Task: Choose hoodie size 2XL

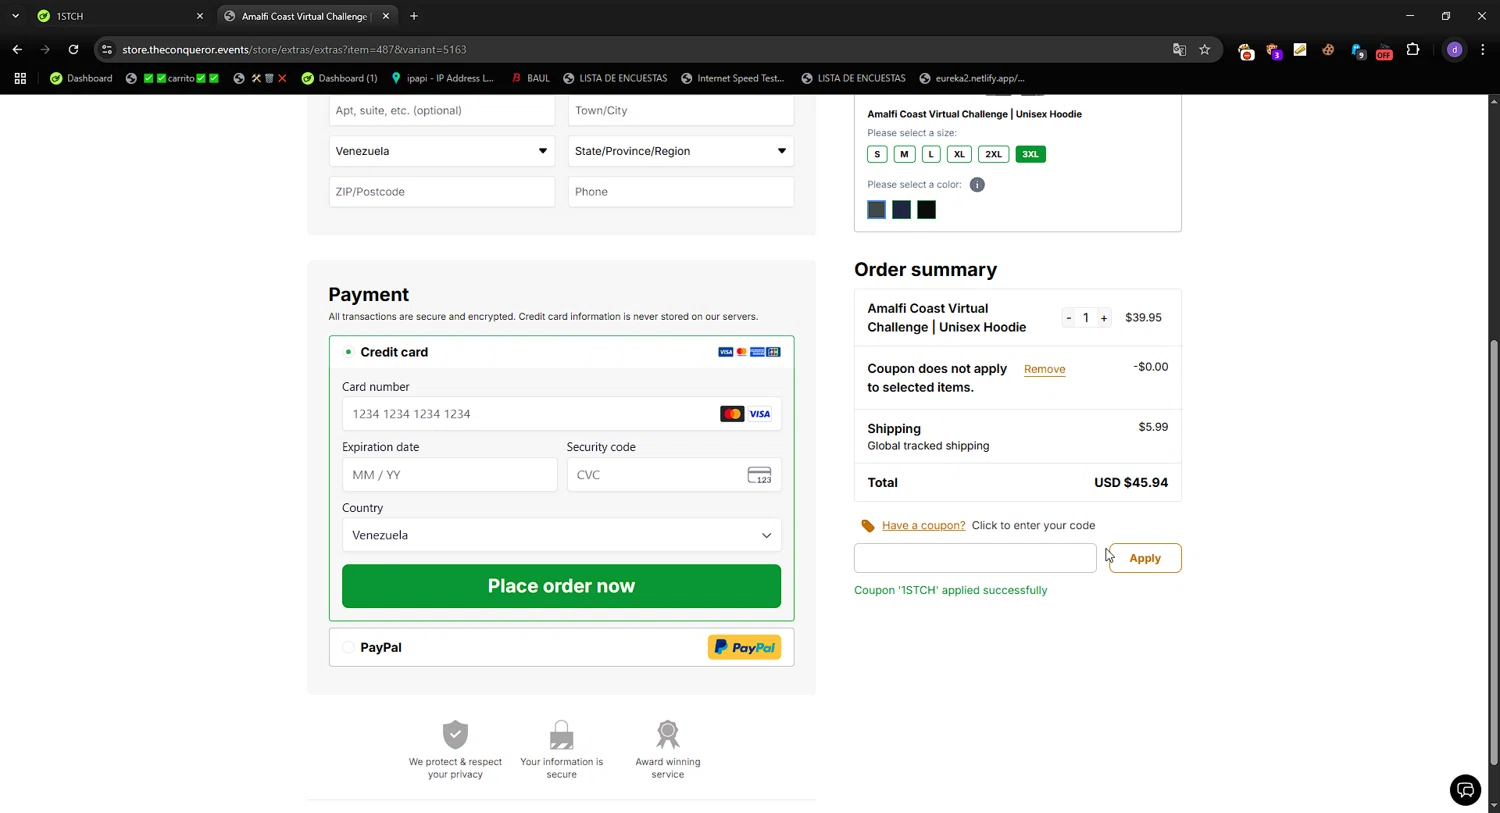Action: tap(993, 154)
